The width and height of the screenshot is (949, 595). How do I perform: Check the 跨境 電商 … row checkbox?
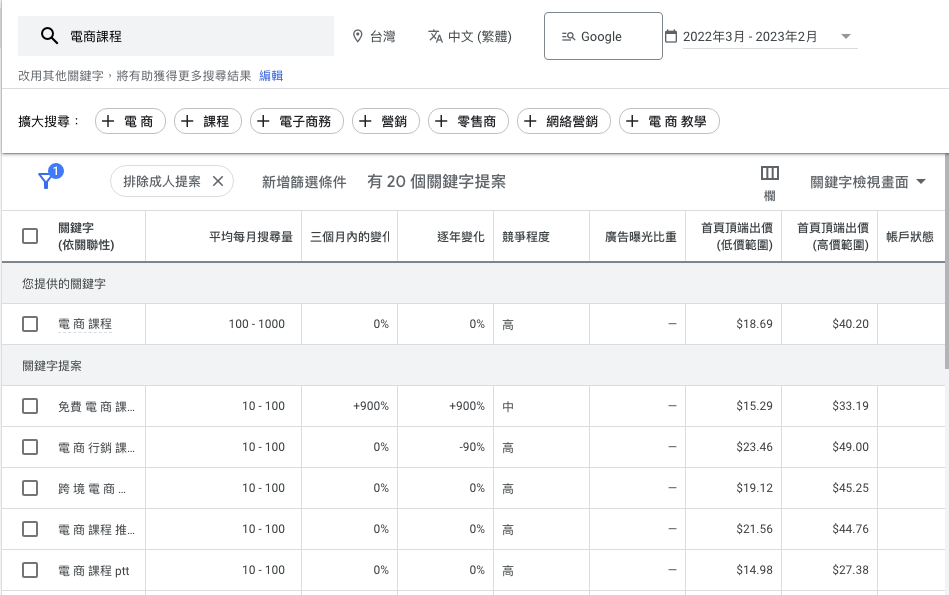pos(30,488)
